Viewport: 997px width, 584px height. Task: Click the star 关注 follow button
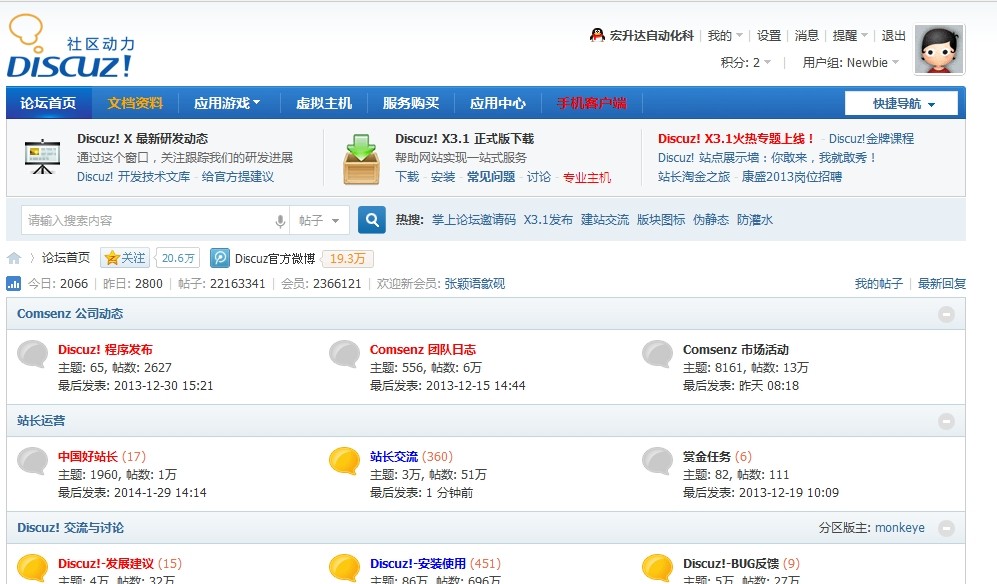pyautogui.click(x=125, y=258)
